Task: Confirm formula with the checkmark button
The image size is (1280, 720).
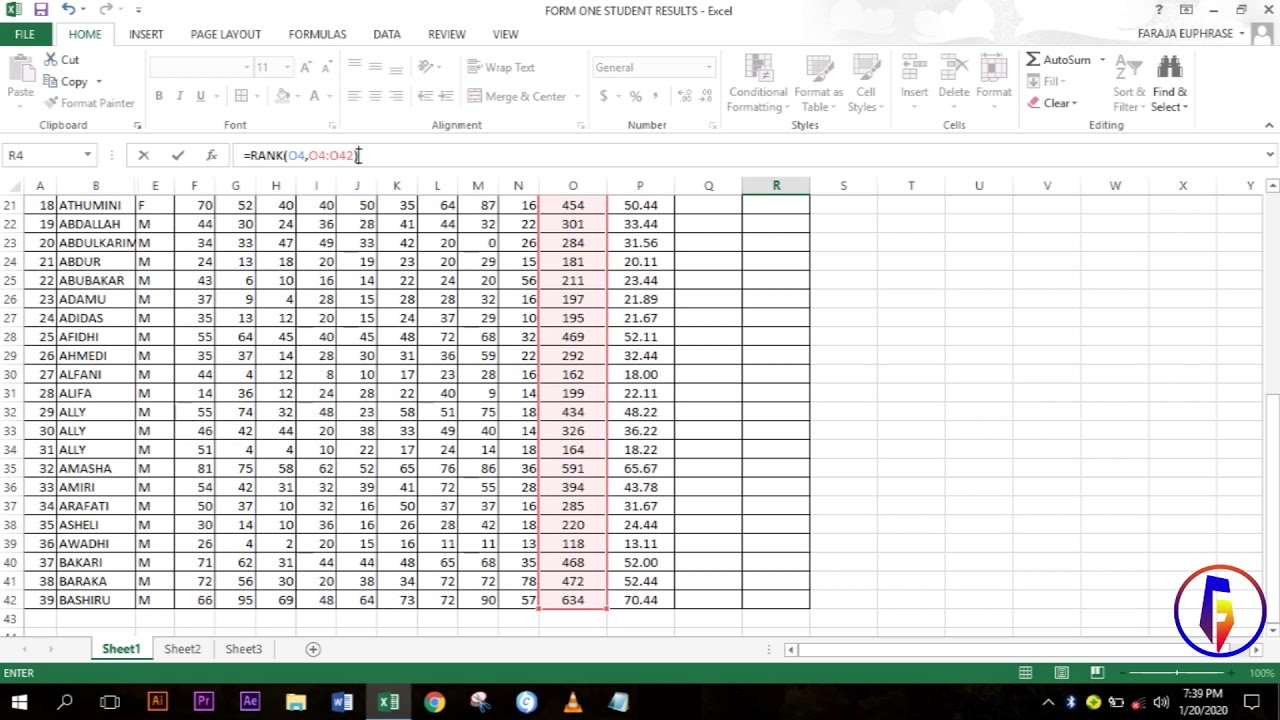Action: click(178, 155)
